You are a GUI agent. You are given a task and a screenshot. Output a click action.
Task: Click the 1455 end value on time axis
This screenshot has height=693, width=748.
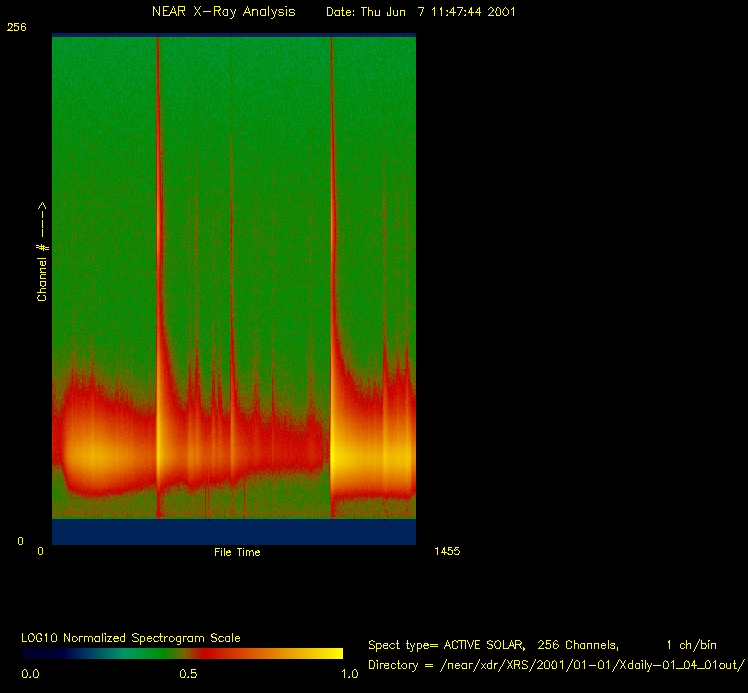pyautogui.click(x=447, y=551)
